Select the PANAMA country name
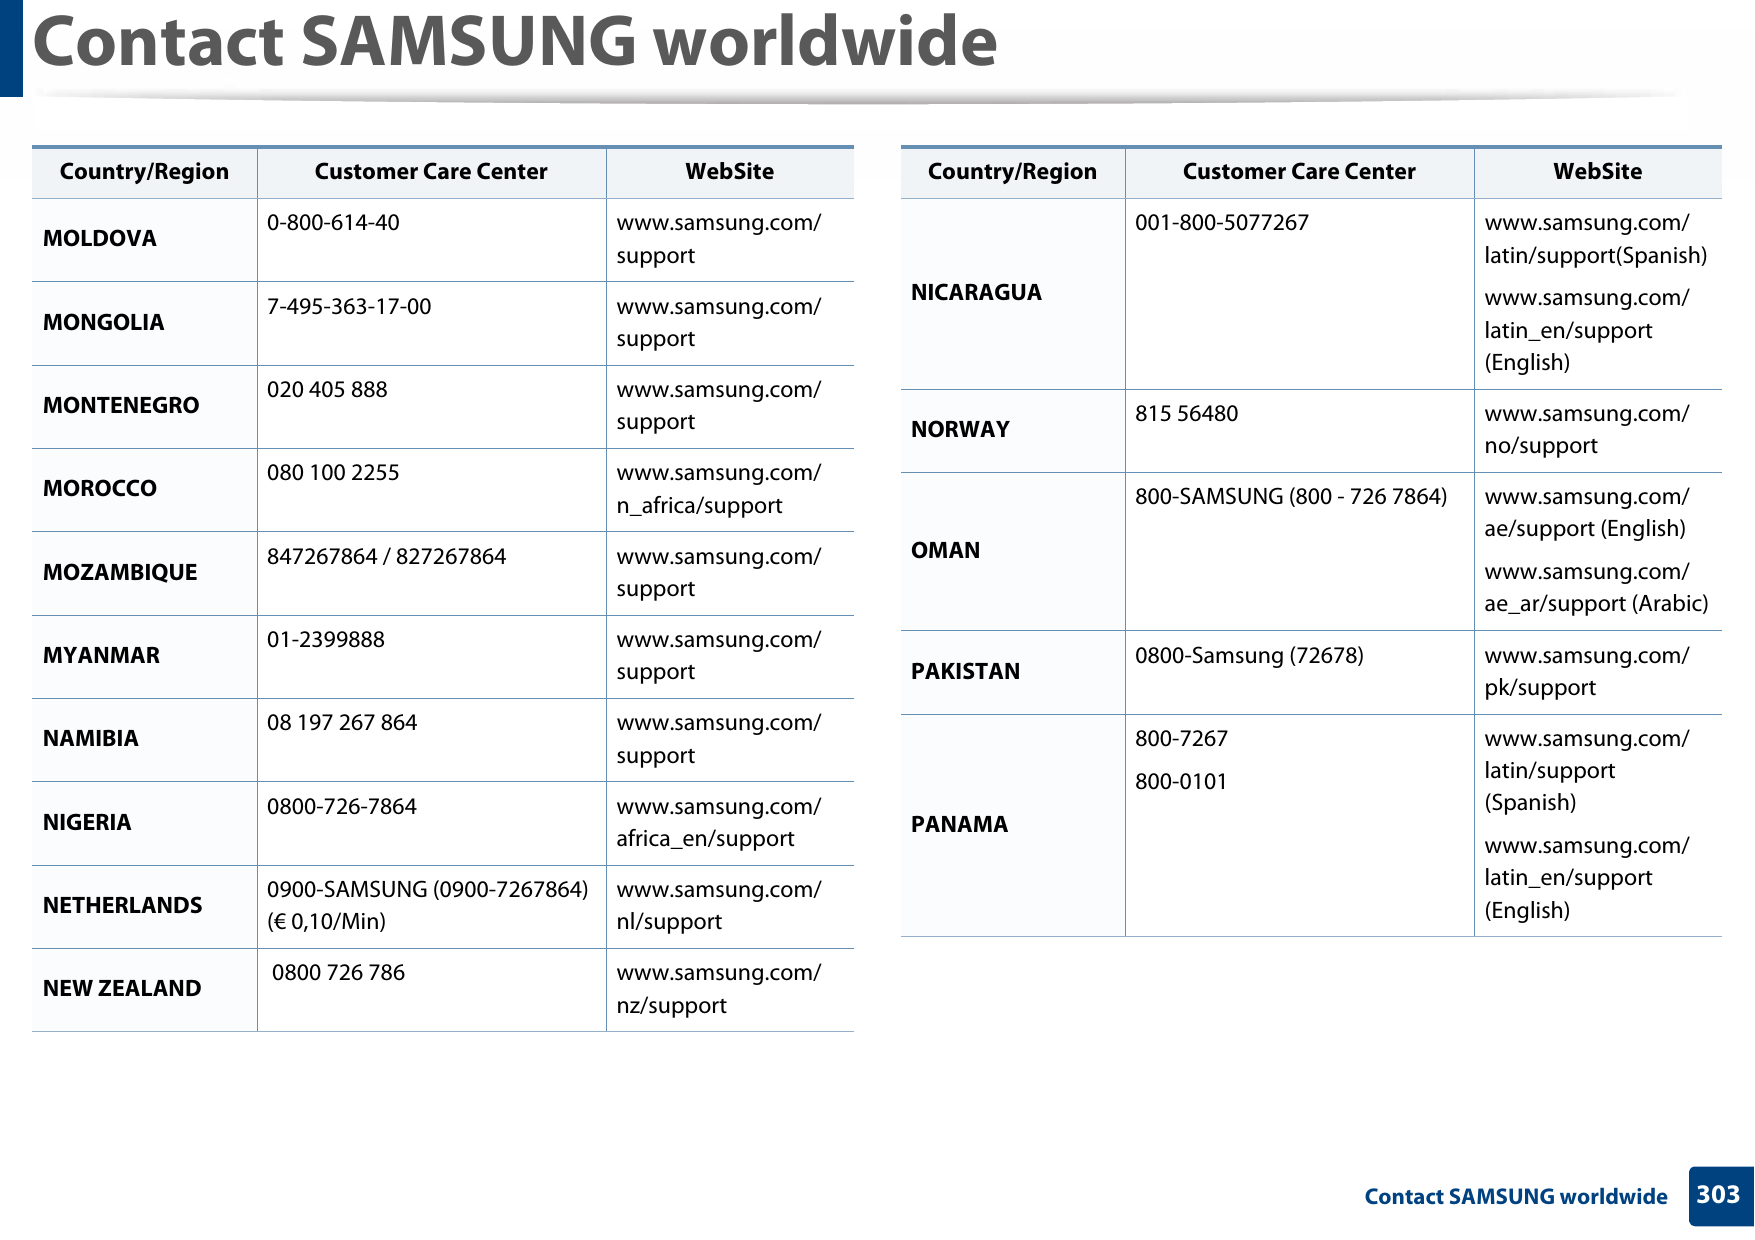1755x1240 pixels. [959, 825]
